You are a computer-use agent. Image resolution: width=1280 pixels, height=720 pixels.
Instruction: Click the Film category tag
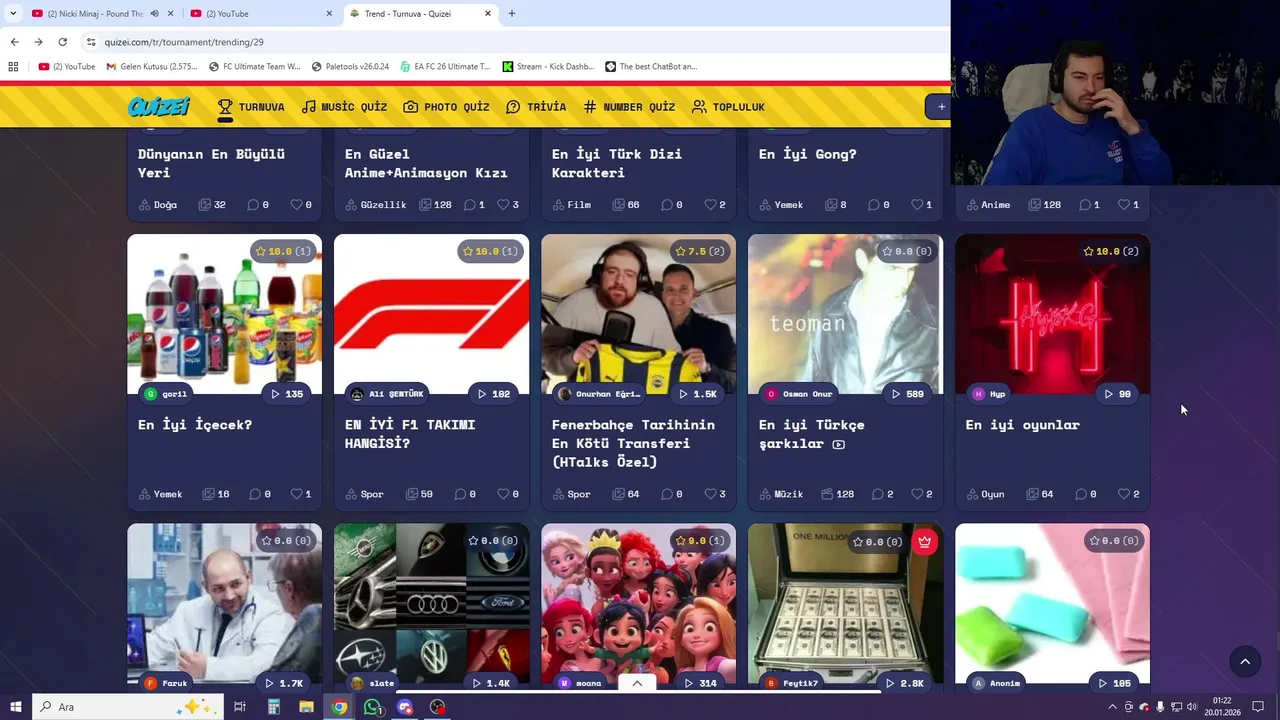coord(571,205)
